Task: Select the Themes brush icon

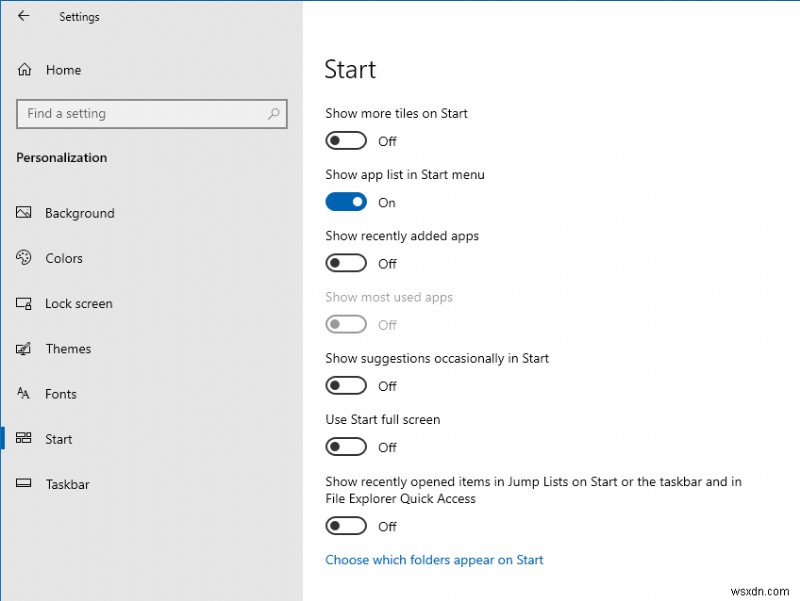Action: (23, 349)
